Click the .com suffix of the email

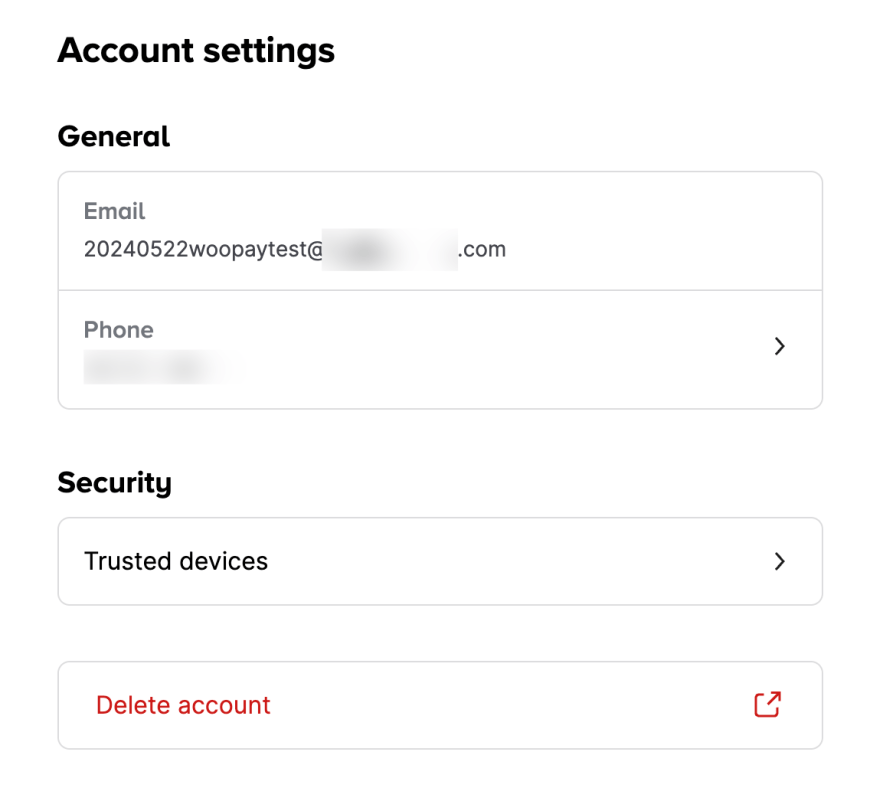click(482, 249)
